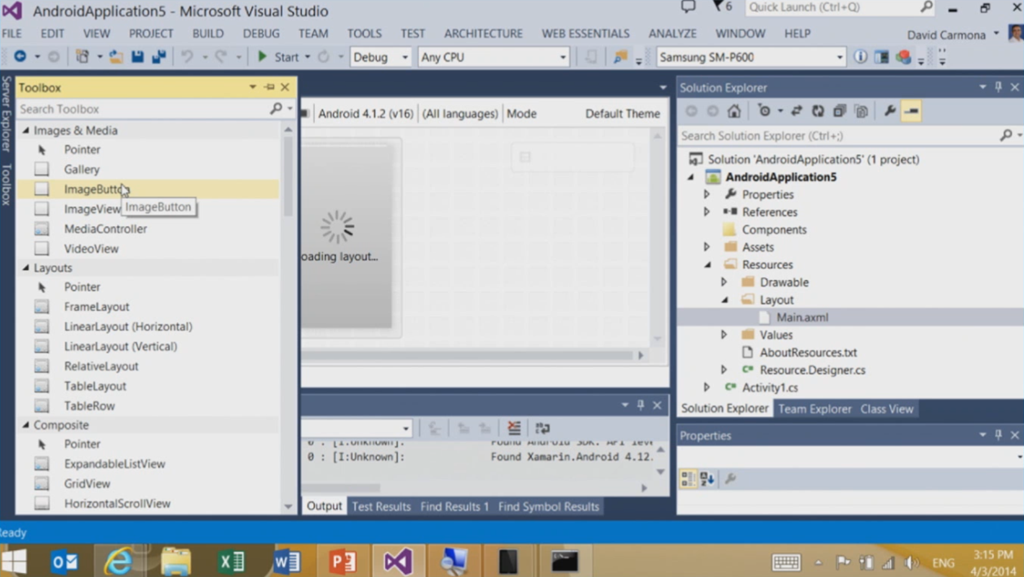The image size is (1024, 577).
Task: Click the Properties wrench icon in Solution Explorer
Action: [889, 111]
